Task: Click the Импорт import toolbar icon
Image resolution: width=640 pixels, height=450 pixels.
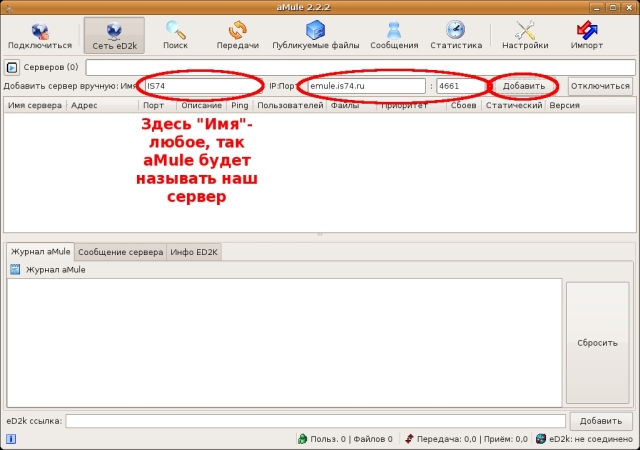Action: tap(586, 35)
